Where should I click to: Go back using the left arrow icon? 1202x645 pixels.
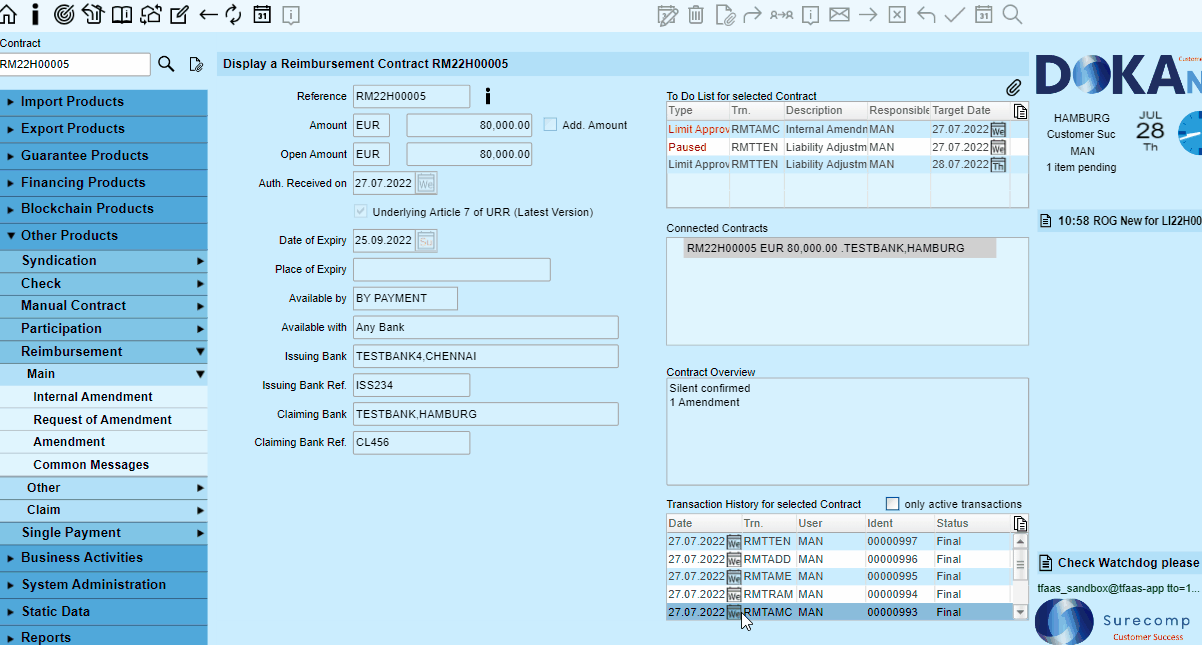click(x=208, y=14)
